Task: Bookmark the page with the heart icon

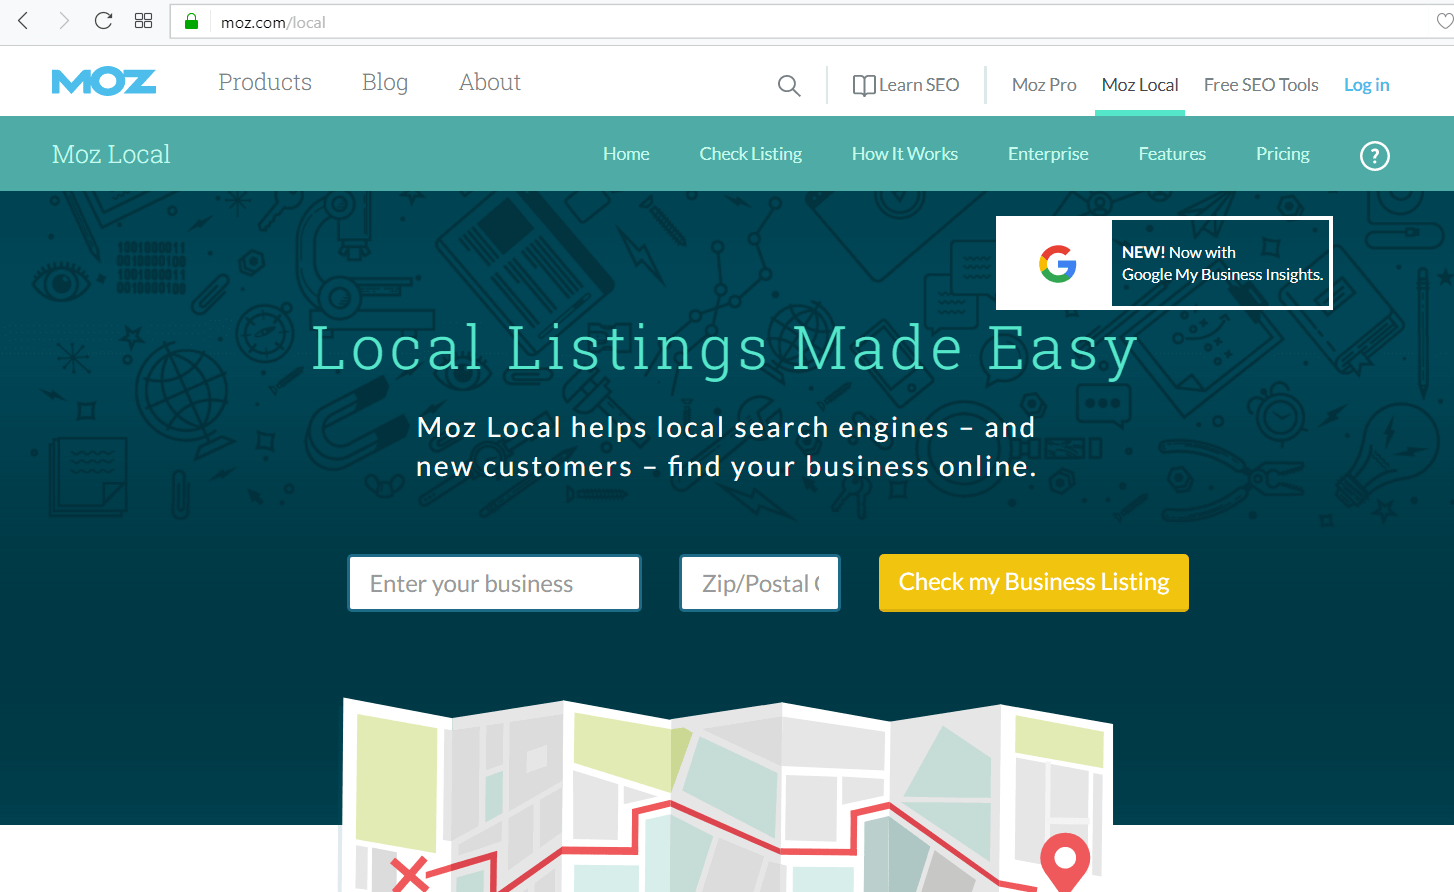Action: tap(1444, 21)
